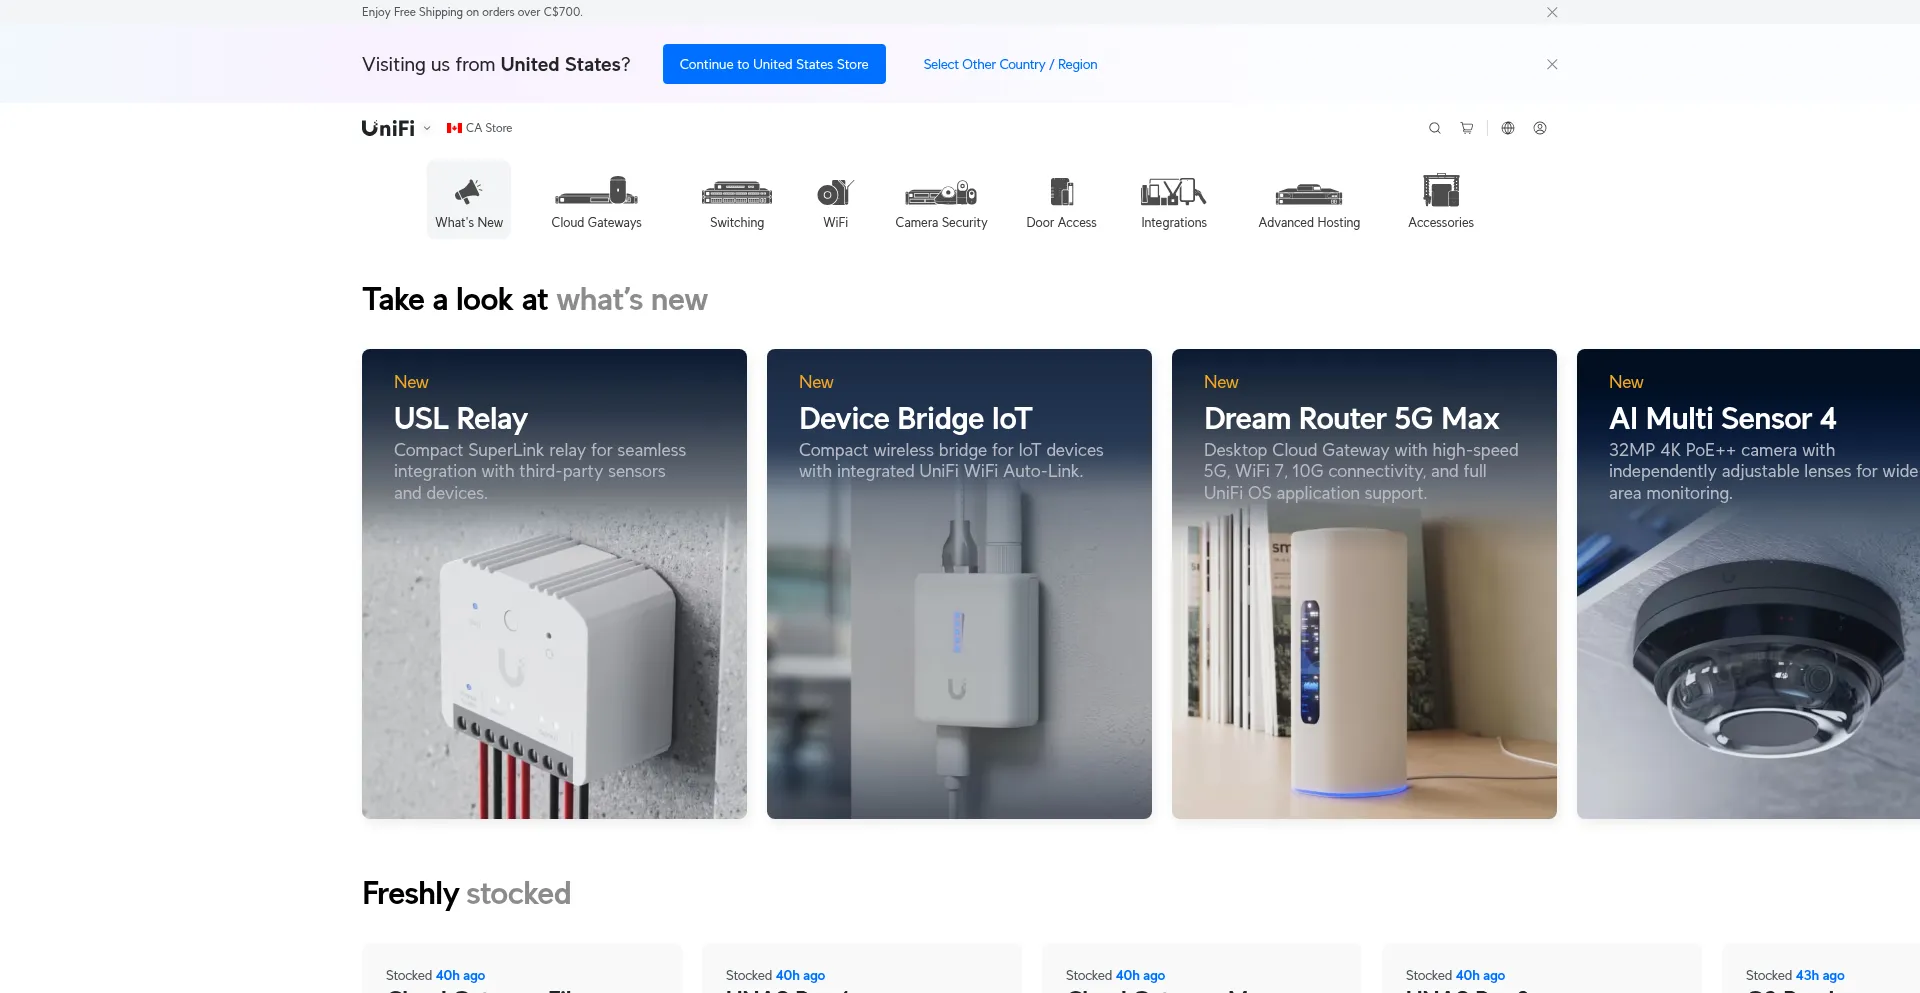
Task: Click the 'Take a look at what's new' heading
Action: [x=535, y=299]
